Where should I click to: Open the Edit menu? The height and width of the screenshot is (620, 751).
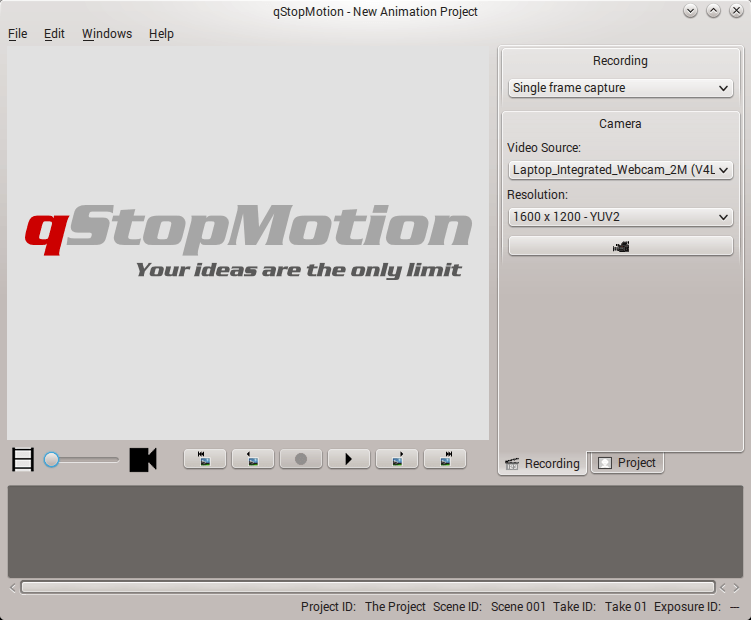pyautogui.click(x=54, y=34)
